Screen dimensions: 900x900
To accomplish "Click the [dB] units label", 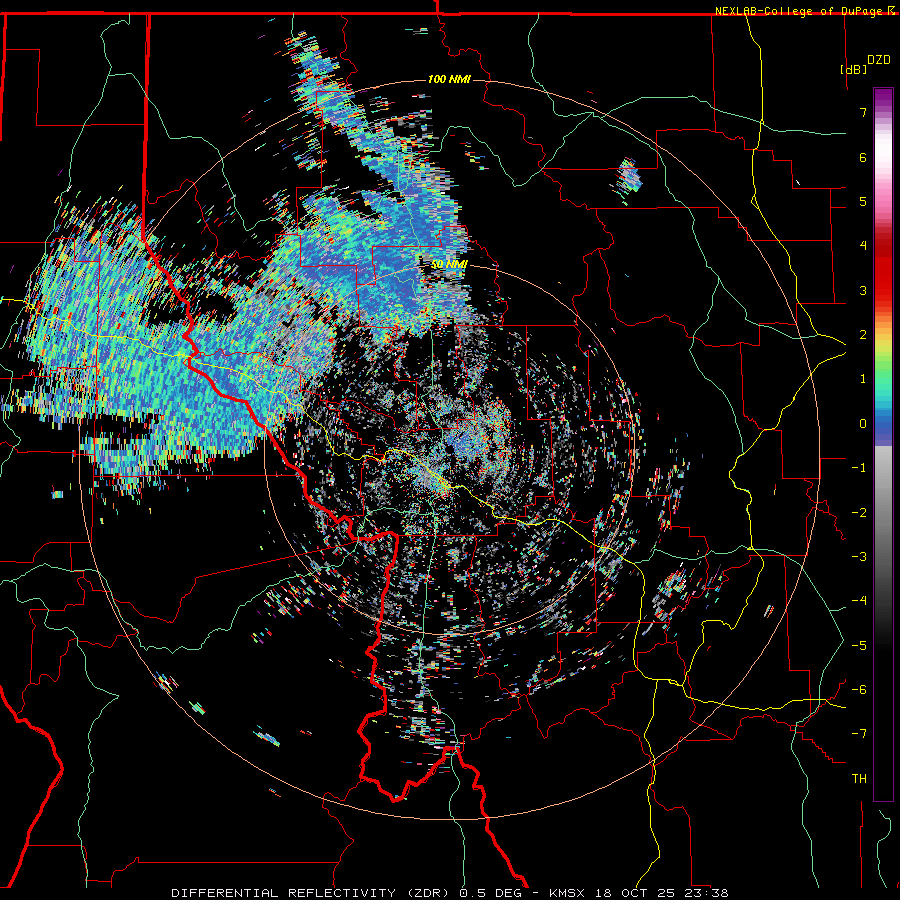I will tap(854, 69).
